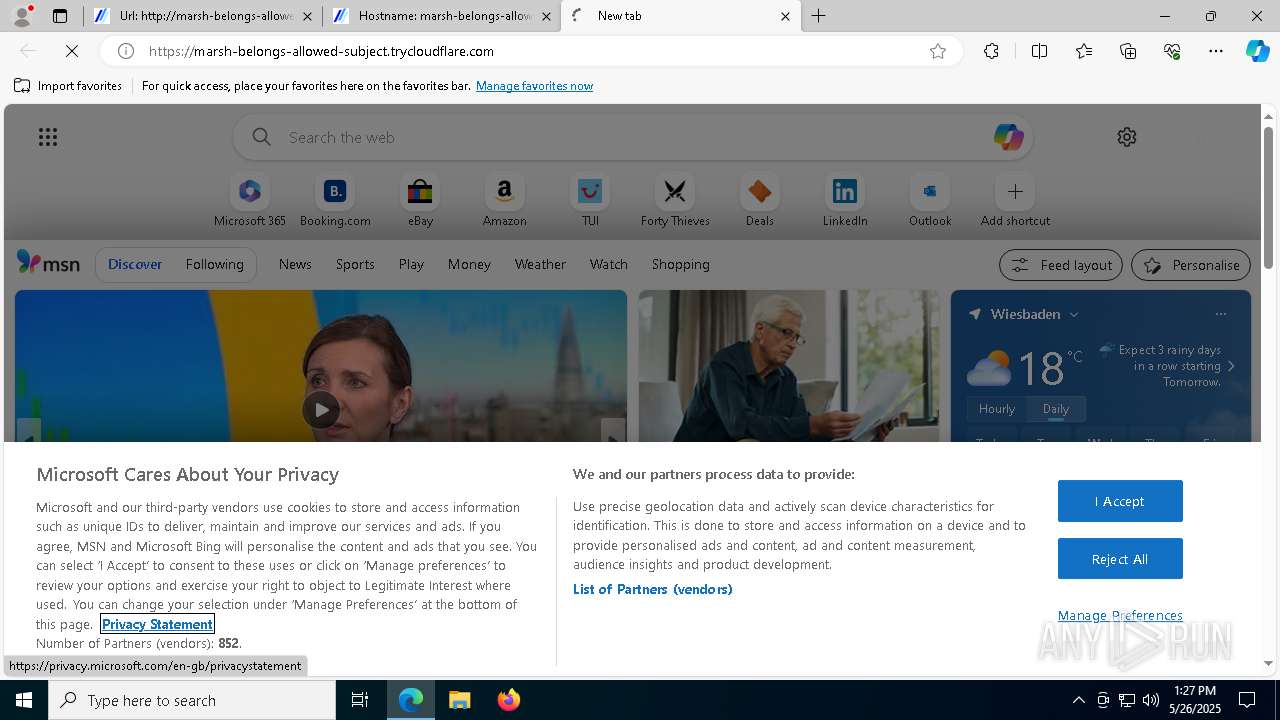Open Settings and more ellipsis menu

point(1216,51)
